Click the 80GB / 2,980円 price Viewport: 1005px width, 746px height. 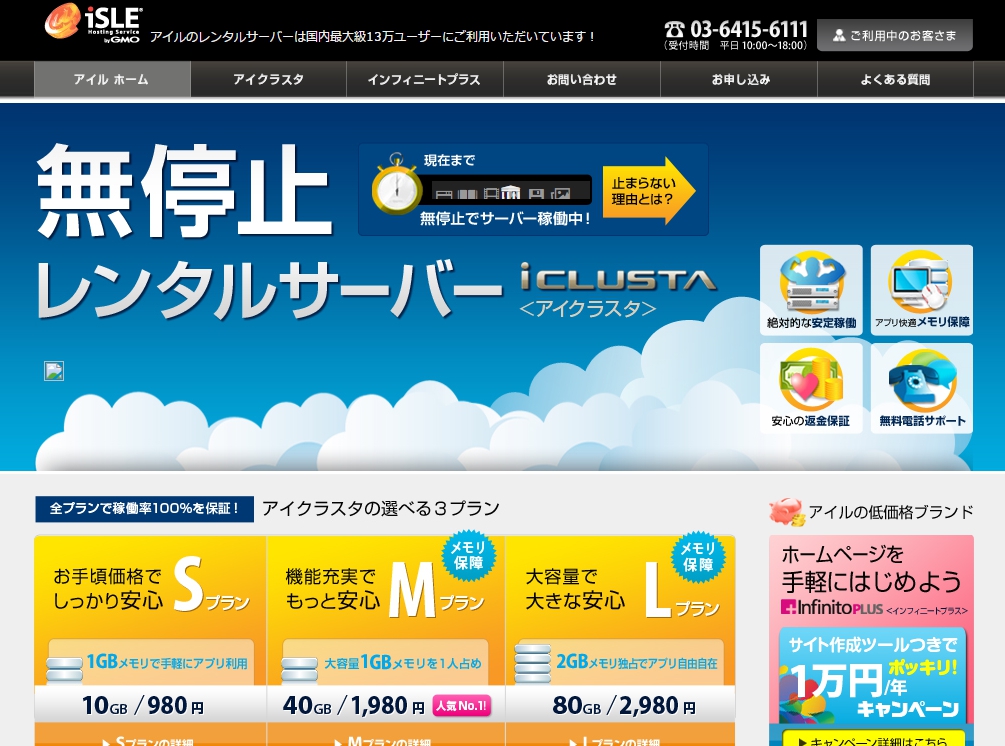[624, 706]
